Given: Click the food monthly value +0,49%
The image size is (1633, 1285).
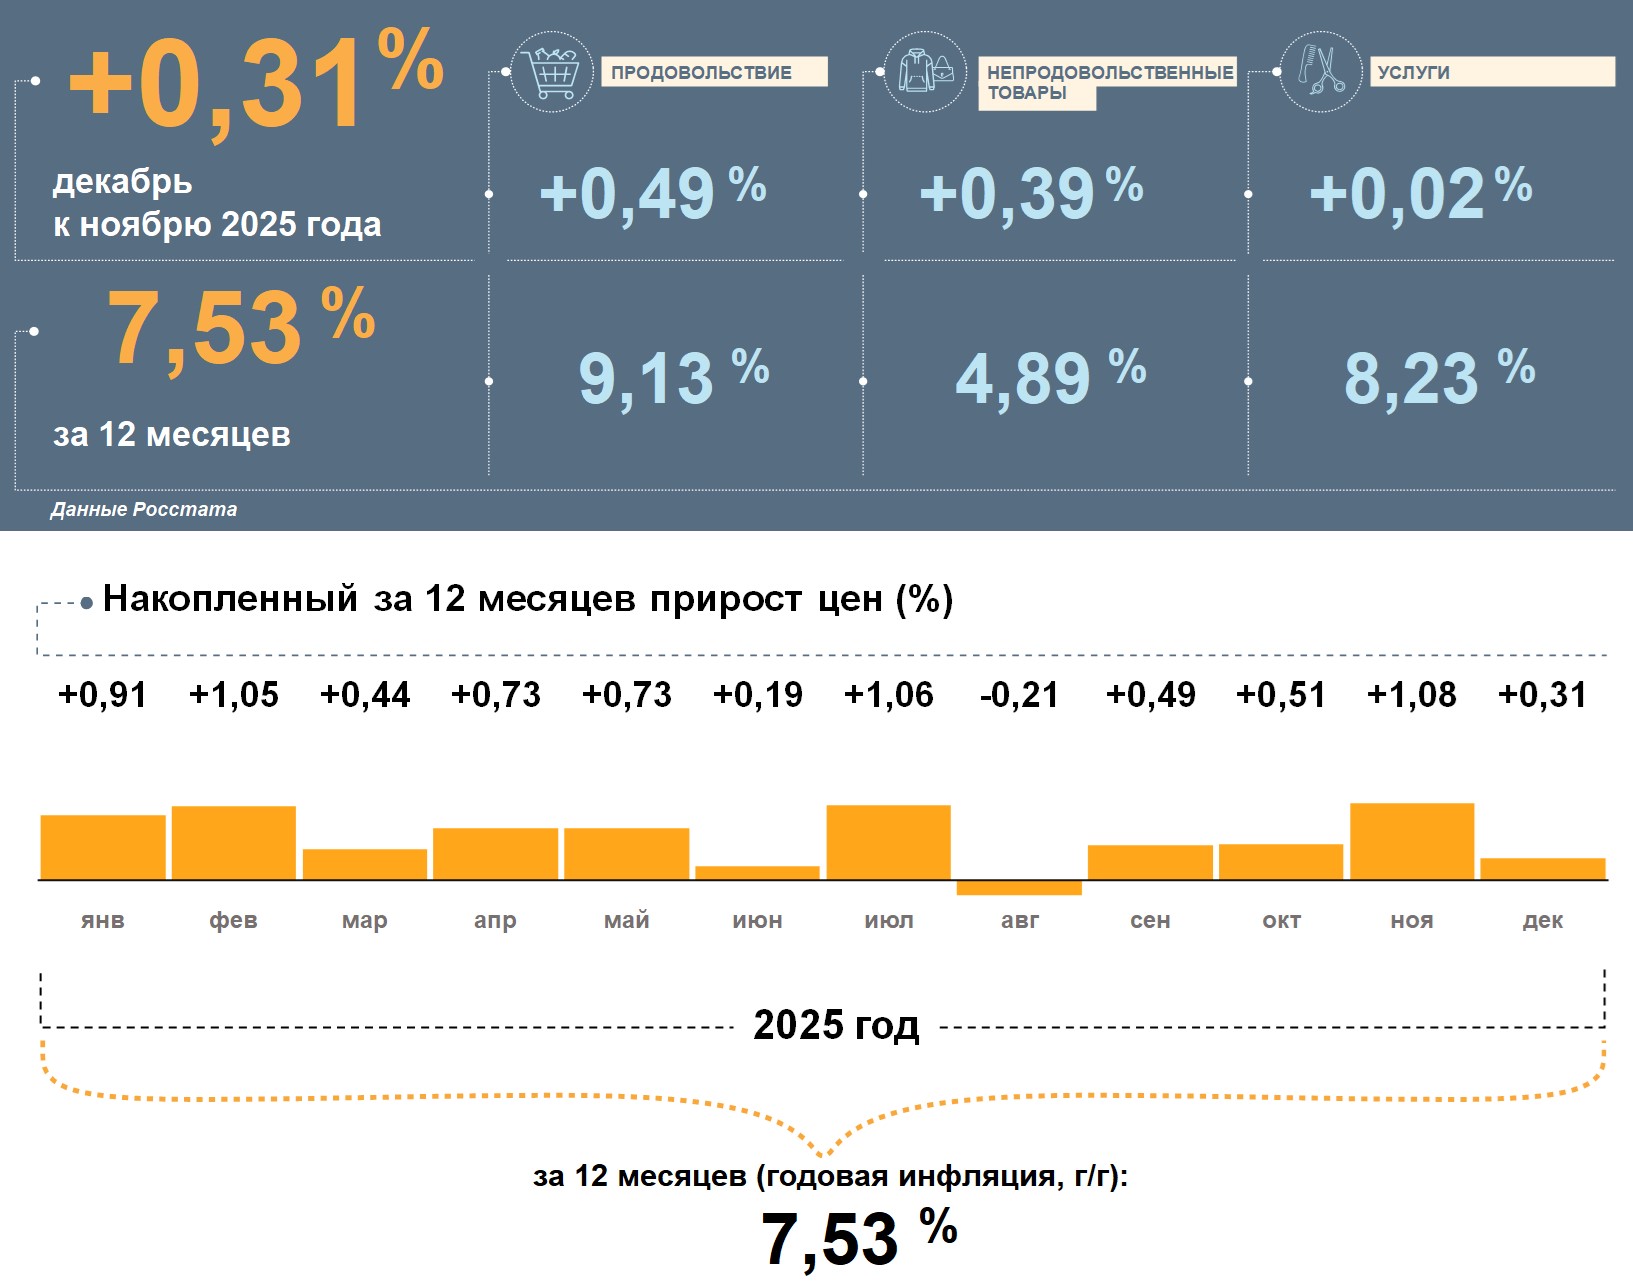Looking at the screenshot, I should coord(652,193).
